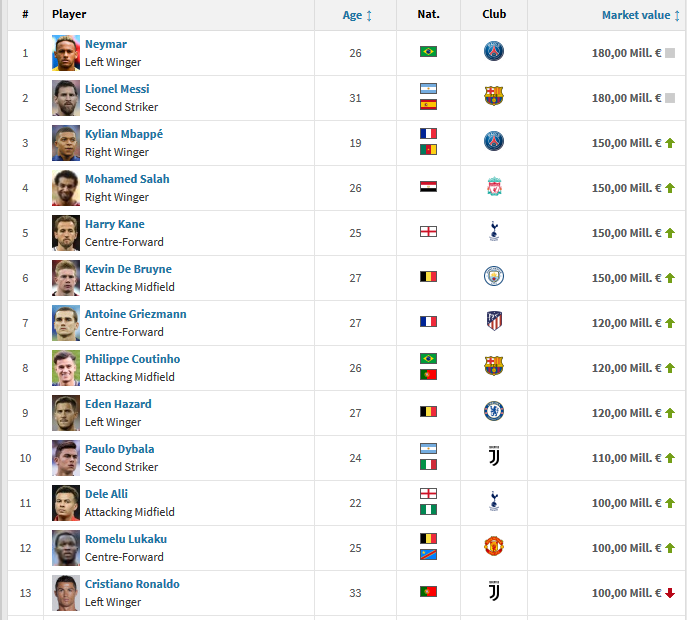The image size is (687, 620).
Task: Click the Juventus crest in Dybala's row
Action: 494,456
